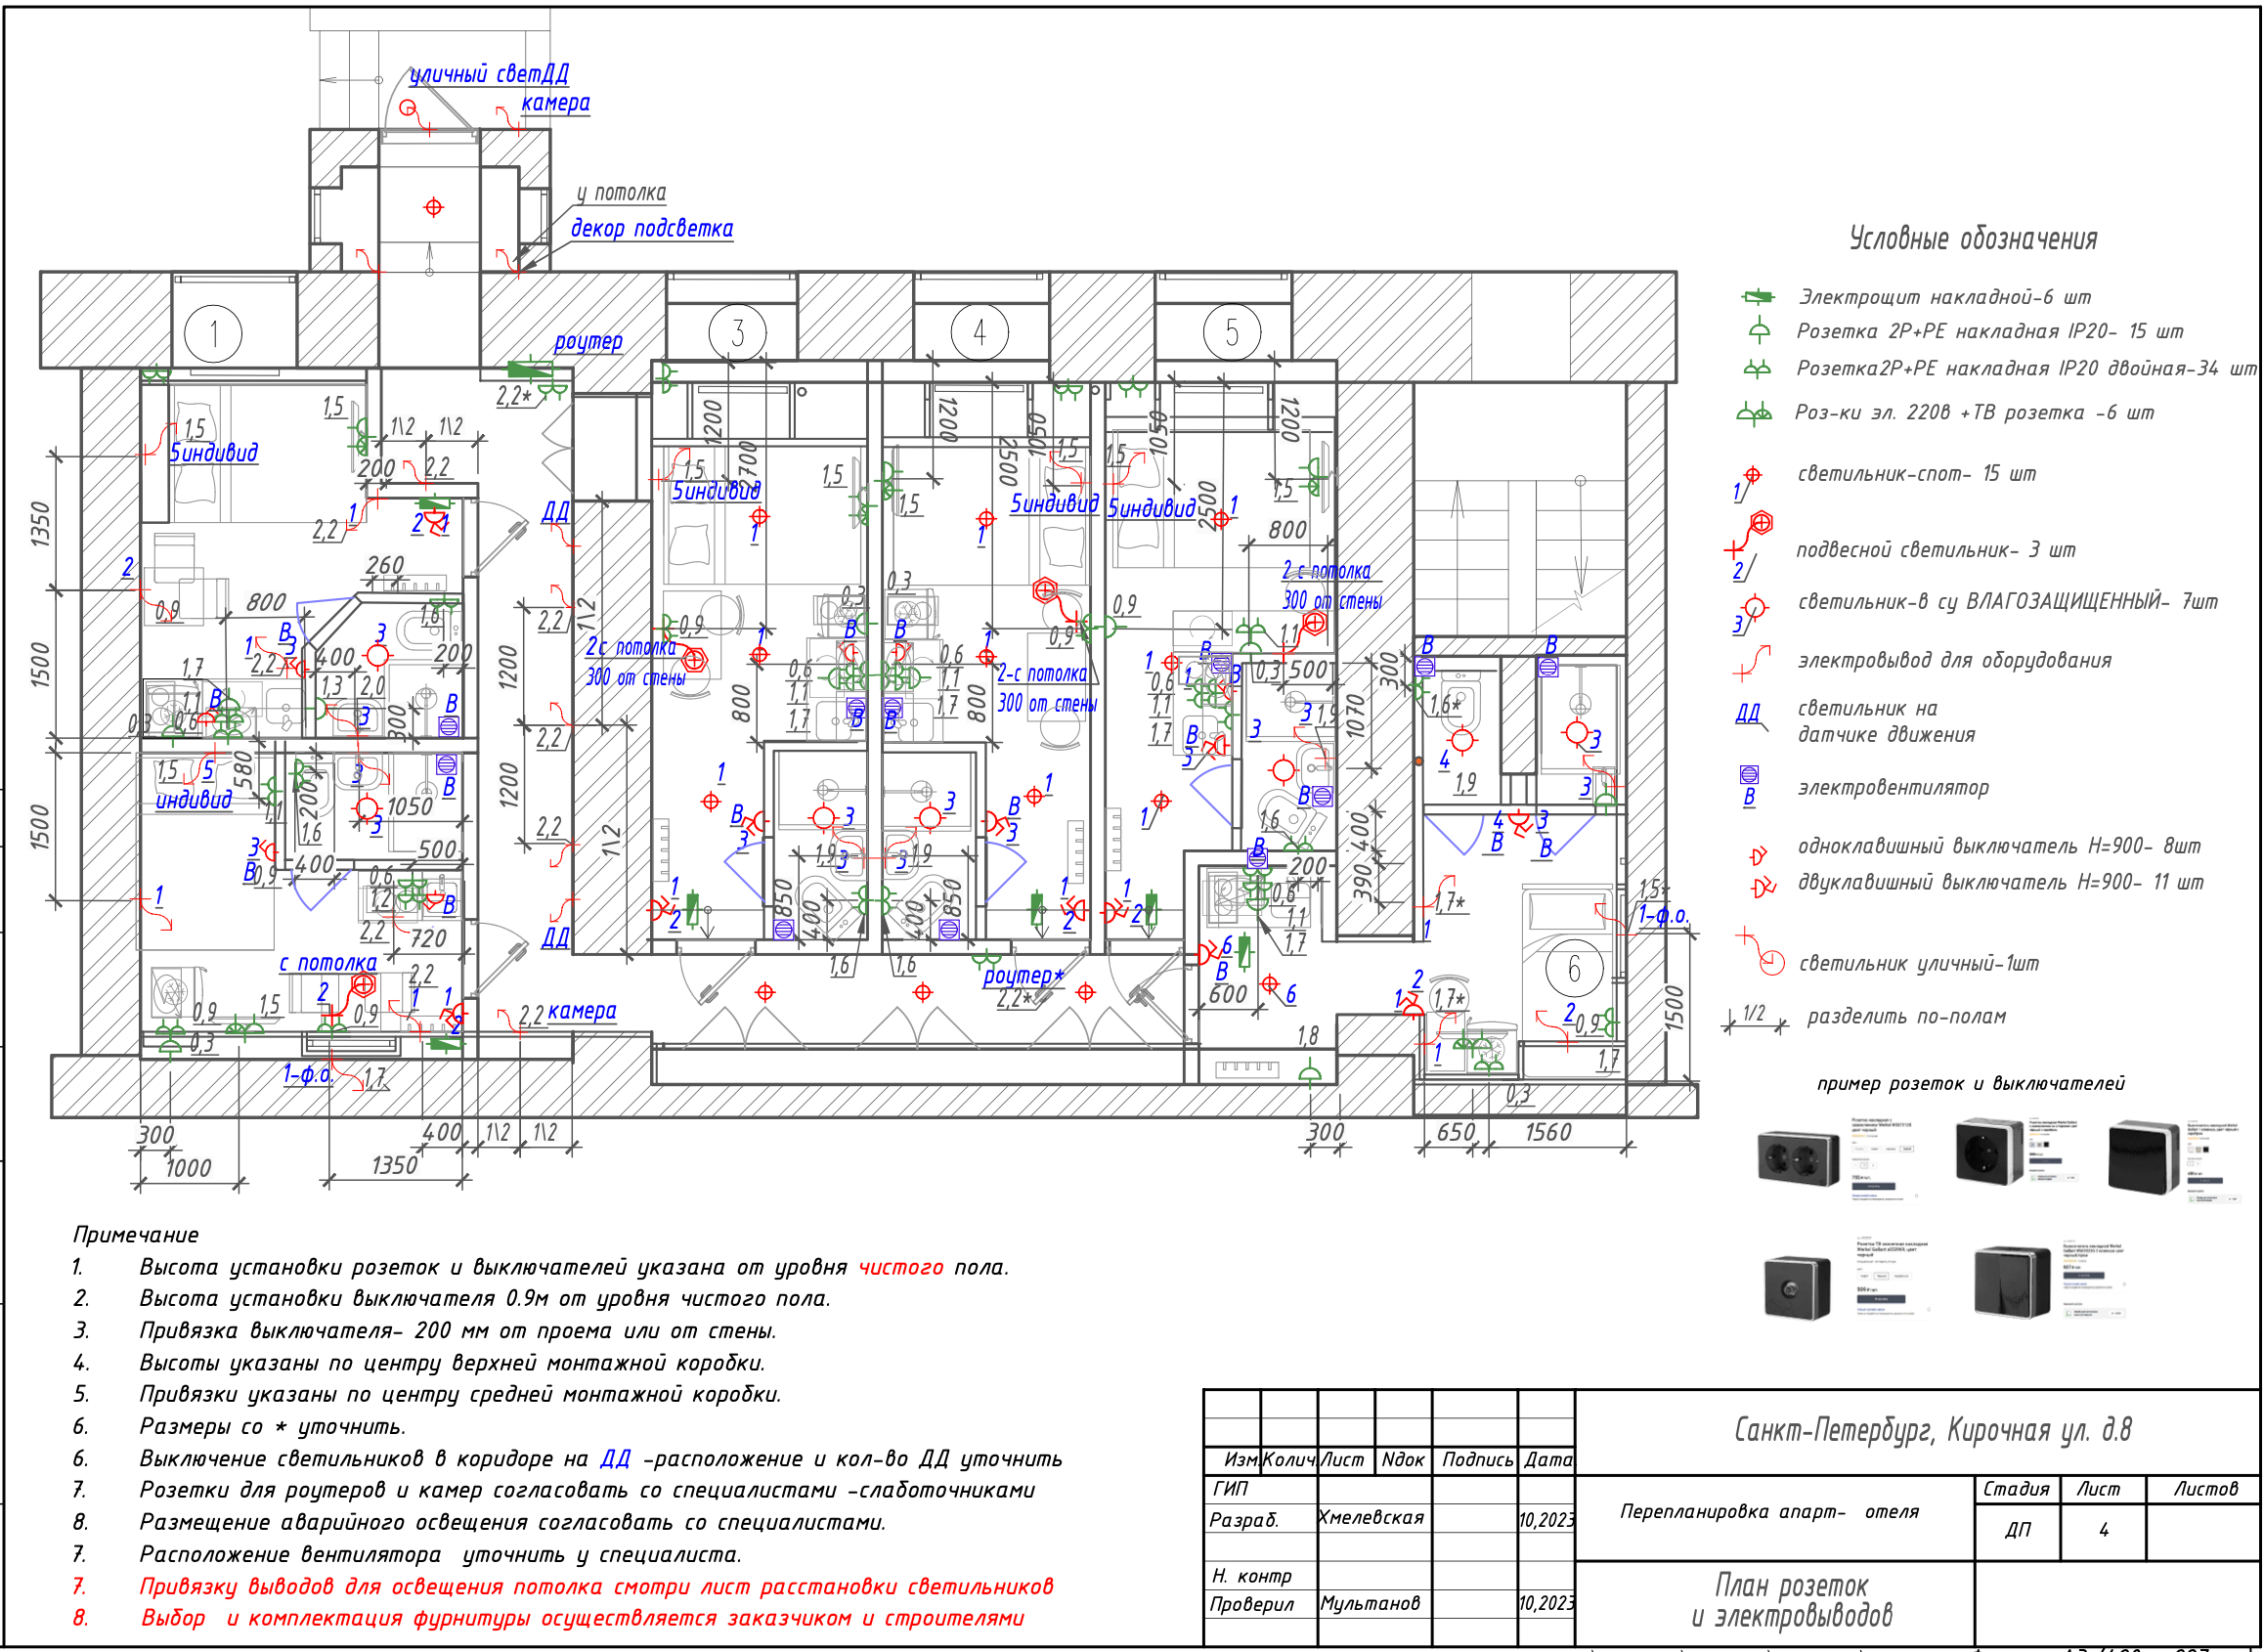This screenshot has height=1652, width=2264.
Task: Click the blue 'уличный светДД' label
Action: click(x=489, y=74)
